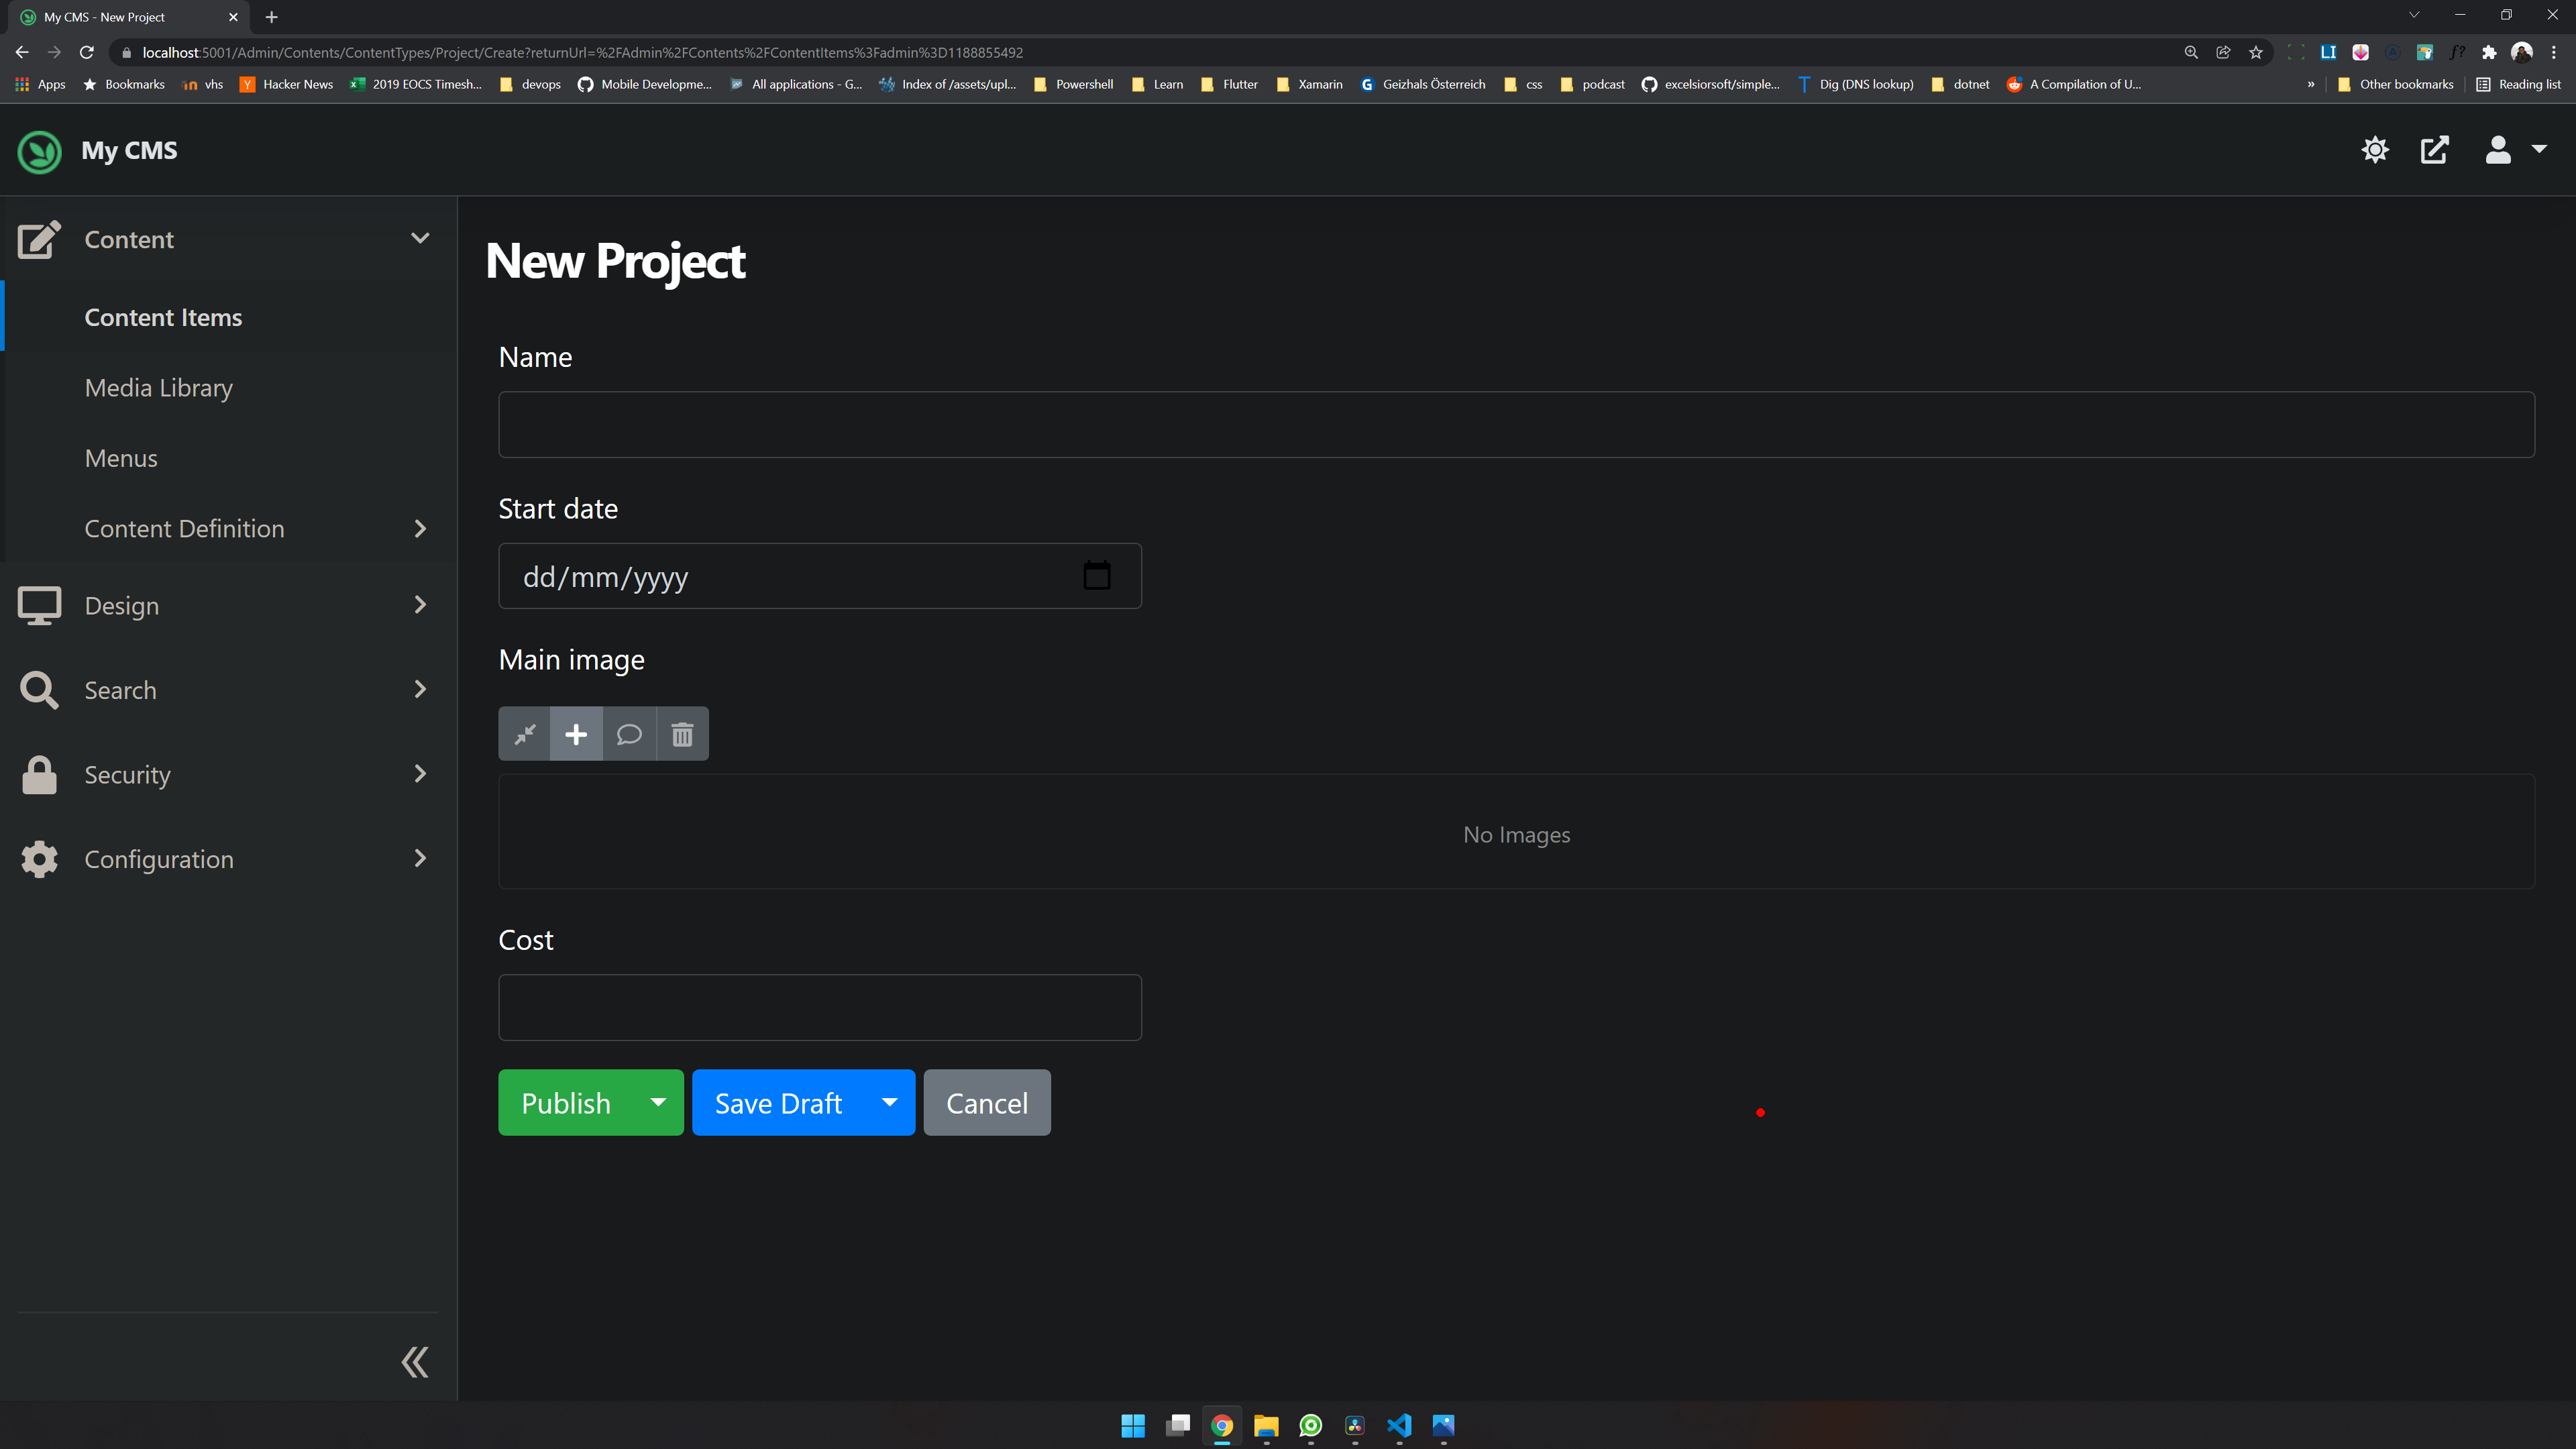Viewport: 2576px width, 1449px height.
Task: Open the Start date calendar picker
Action: (x=1096, y=576)
